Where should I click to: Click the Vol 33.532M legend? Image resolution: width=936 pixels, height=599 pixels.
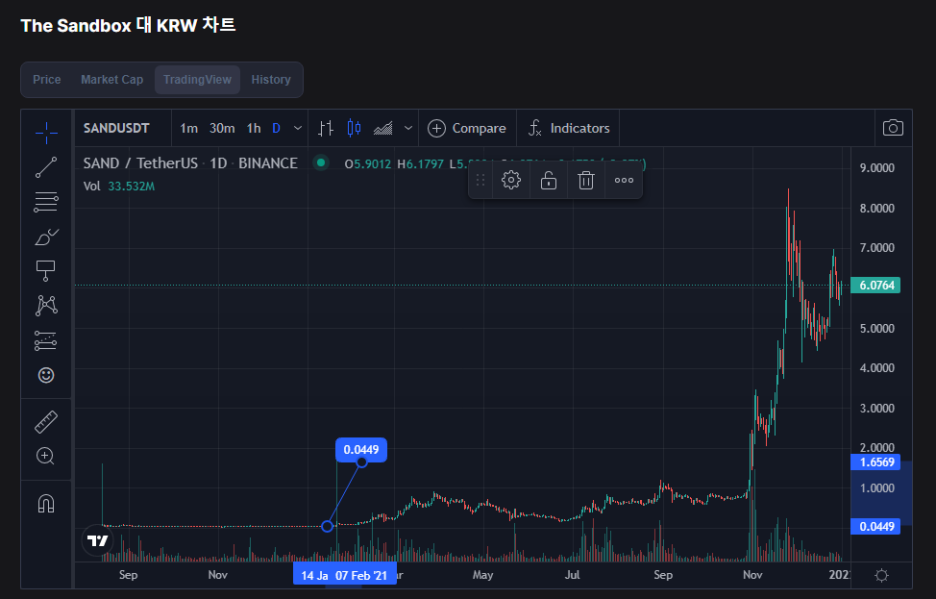[119, 186]
